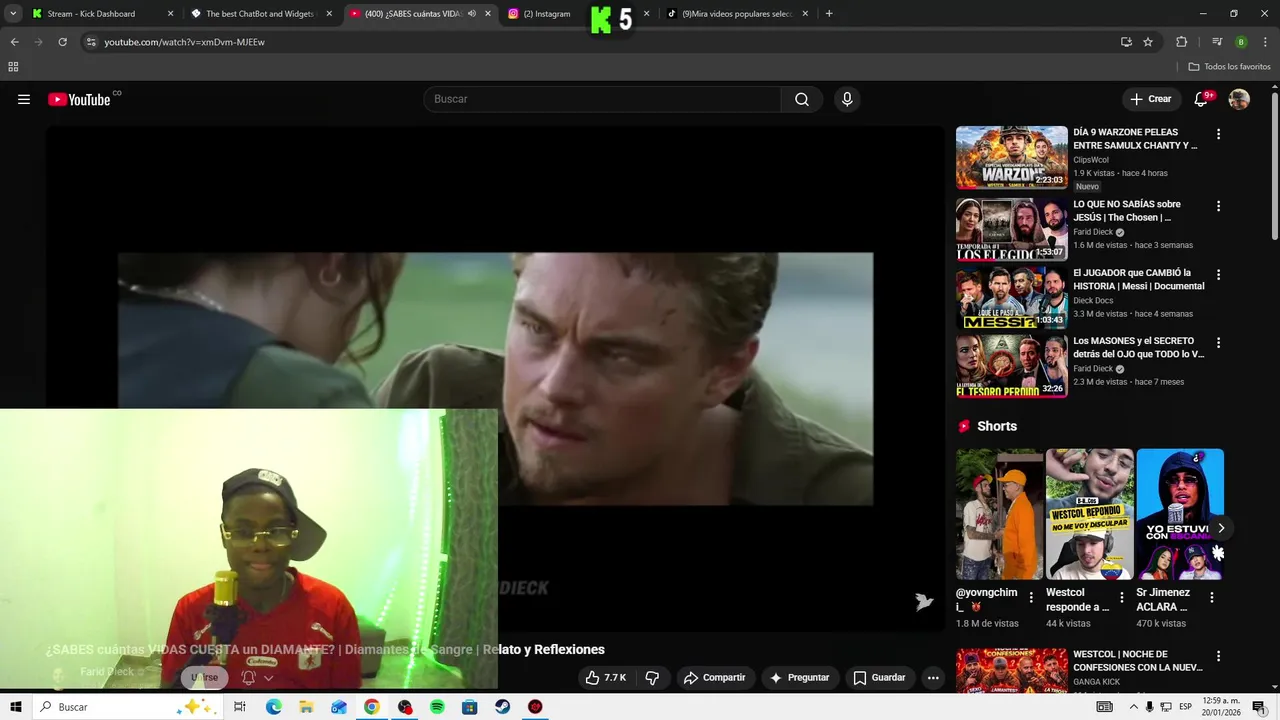The image size is (1280, 720).
Task: Open the tab search dropdown
Action: click(x=13, y=14)
